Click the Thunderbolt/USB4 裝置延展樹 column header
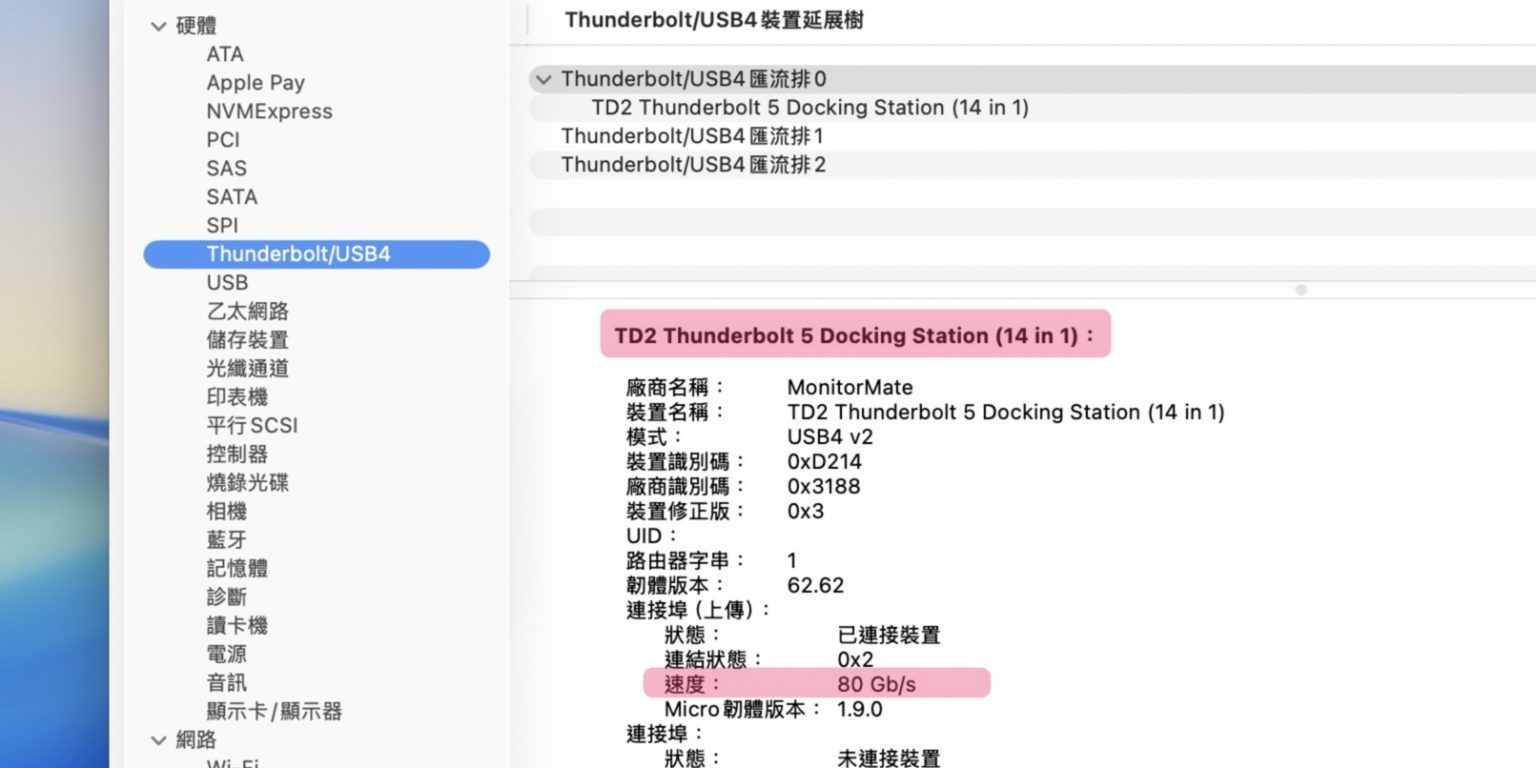Image resolution: width=1536 pixels, height=768 pixels. [714, 20]
